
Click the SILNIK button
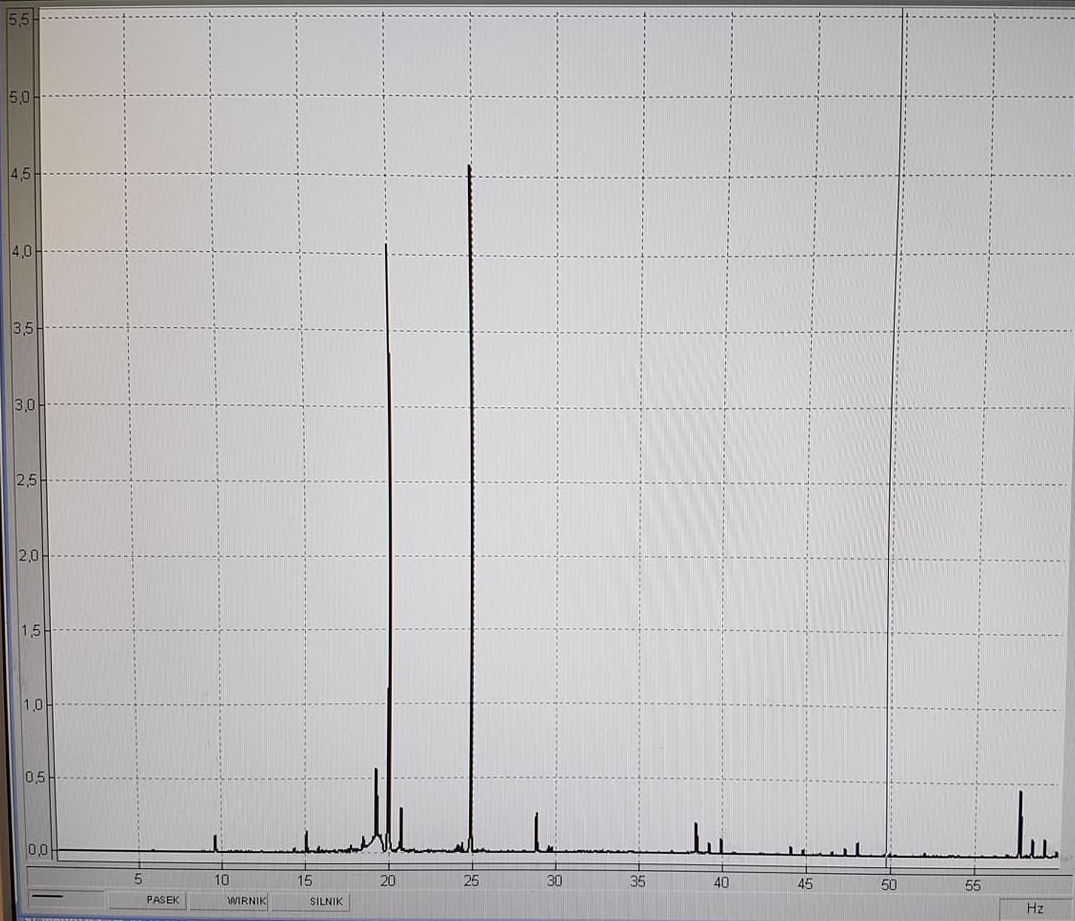(x=311, y=901)
